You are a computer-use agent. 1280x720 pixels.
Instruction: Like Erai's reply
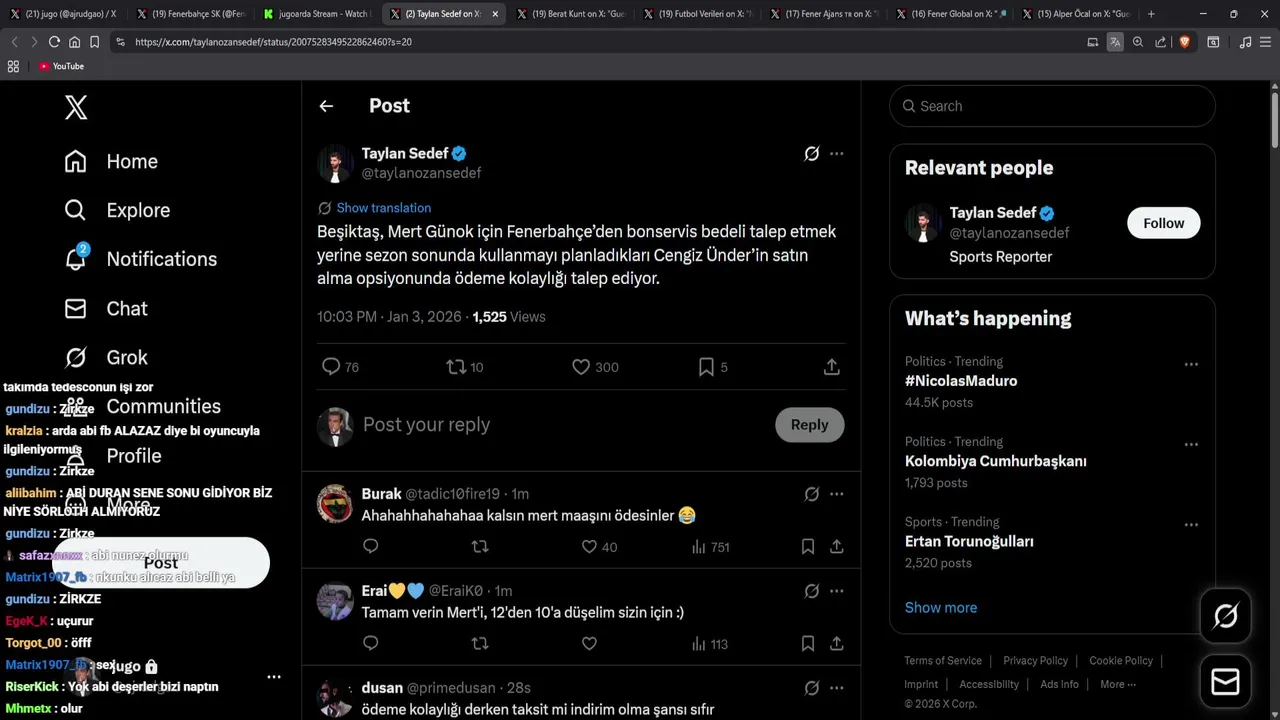589,644
